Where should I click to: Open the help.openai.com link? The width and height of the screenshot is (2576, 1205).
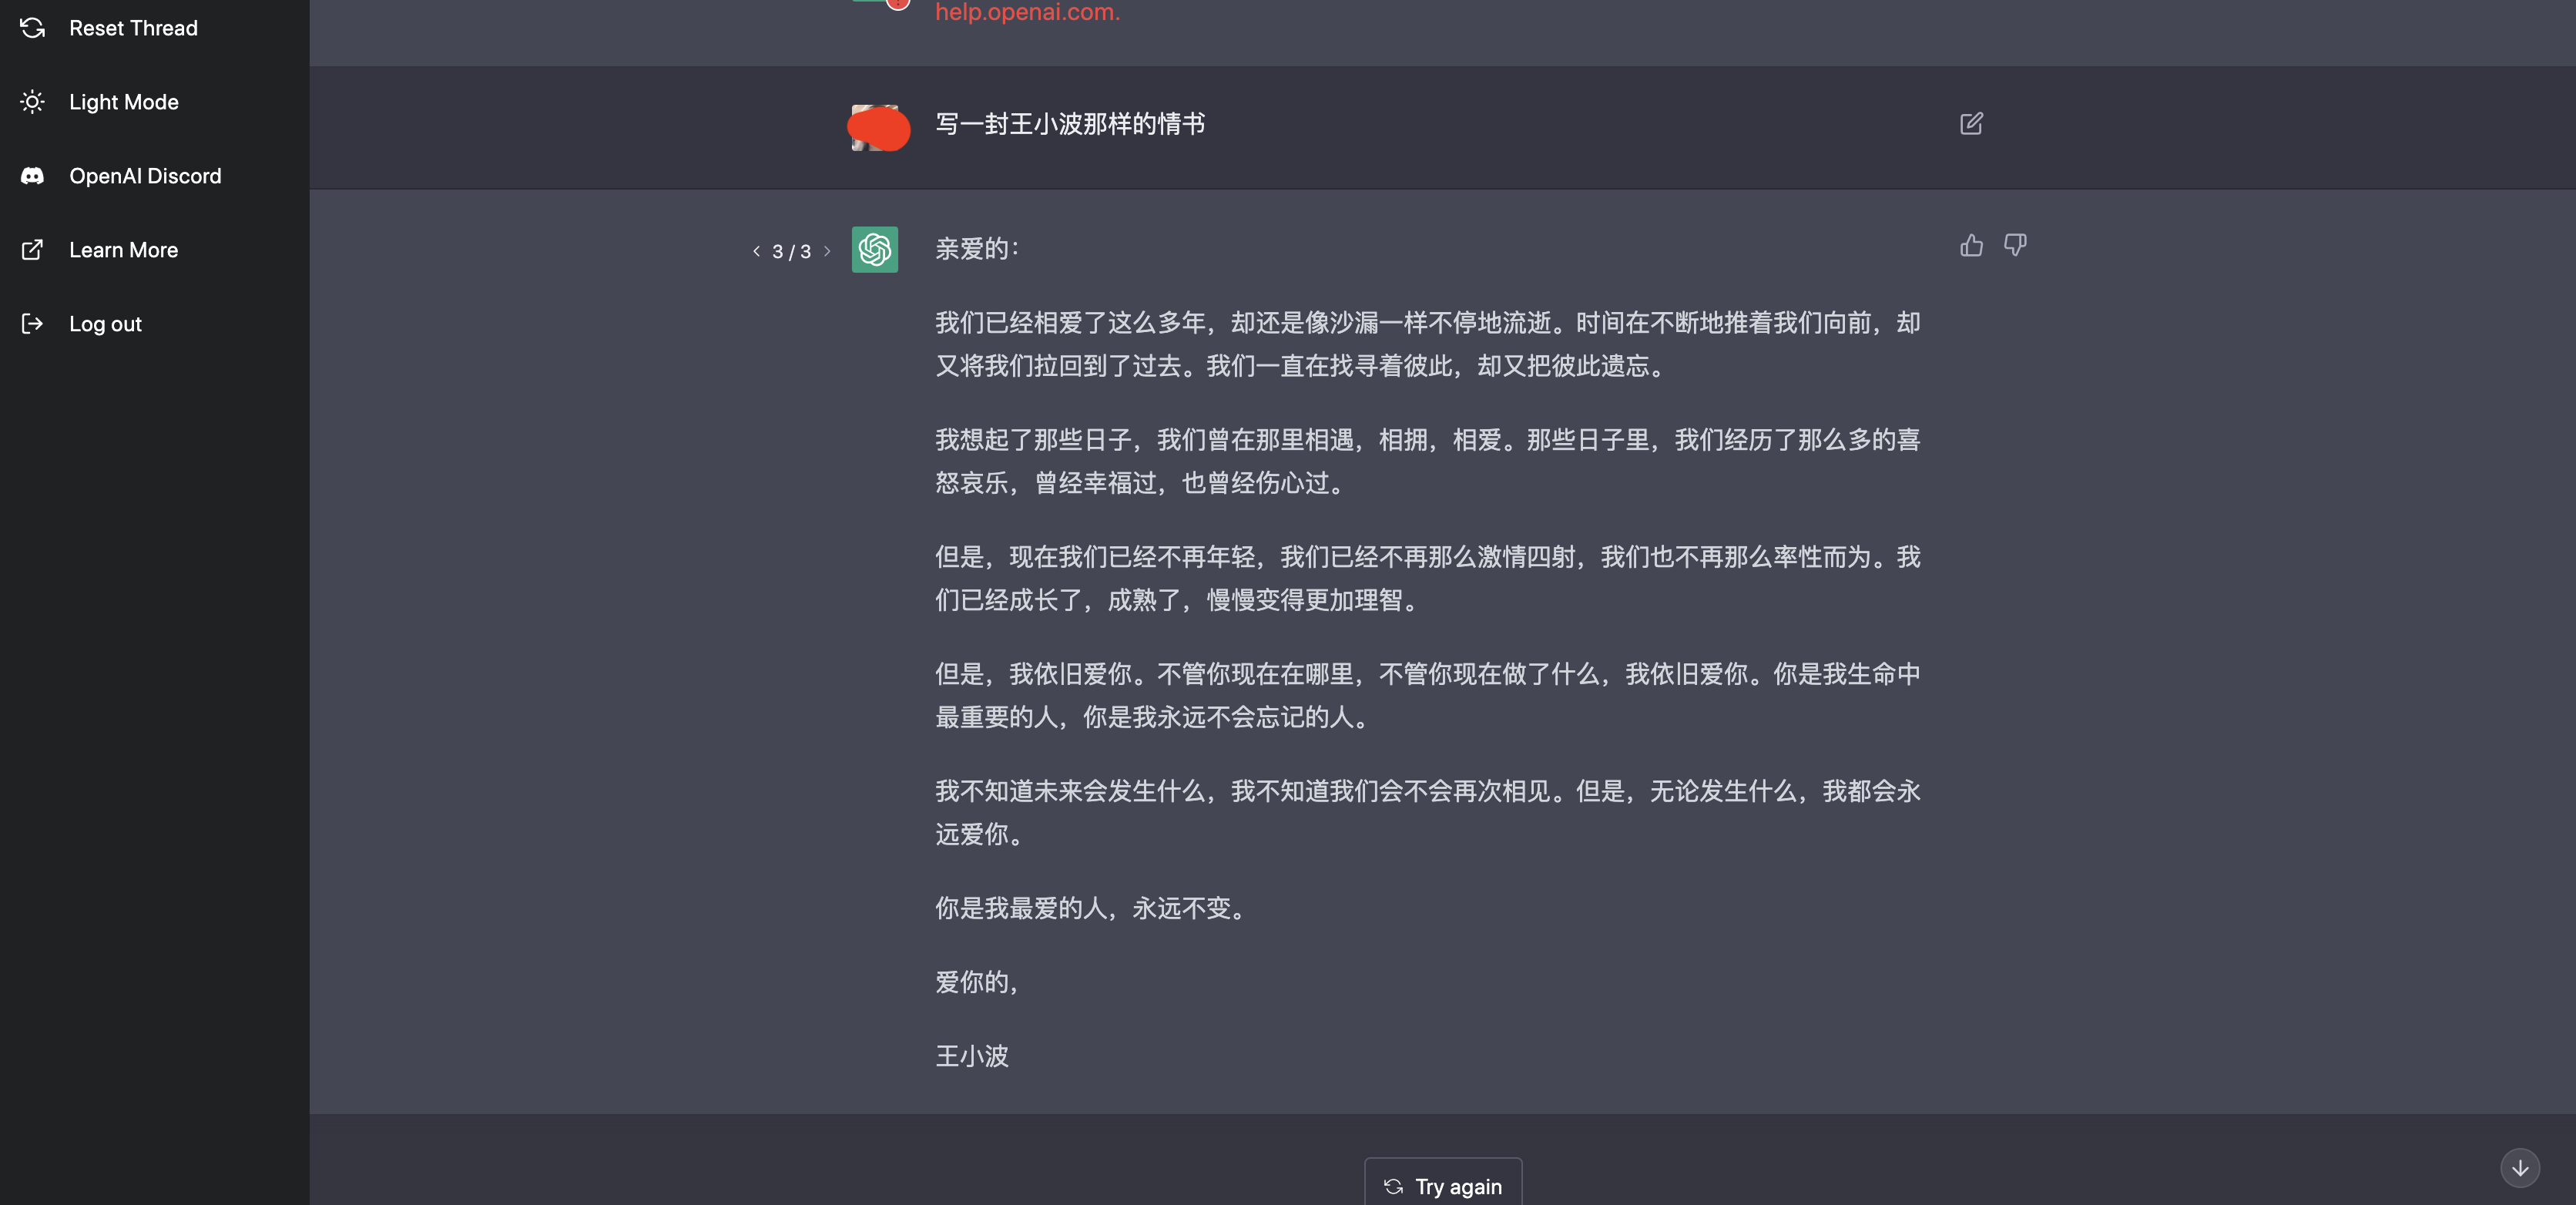(1027, 12)
